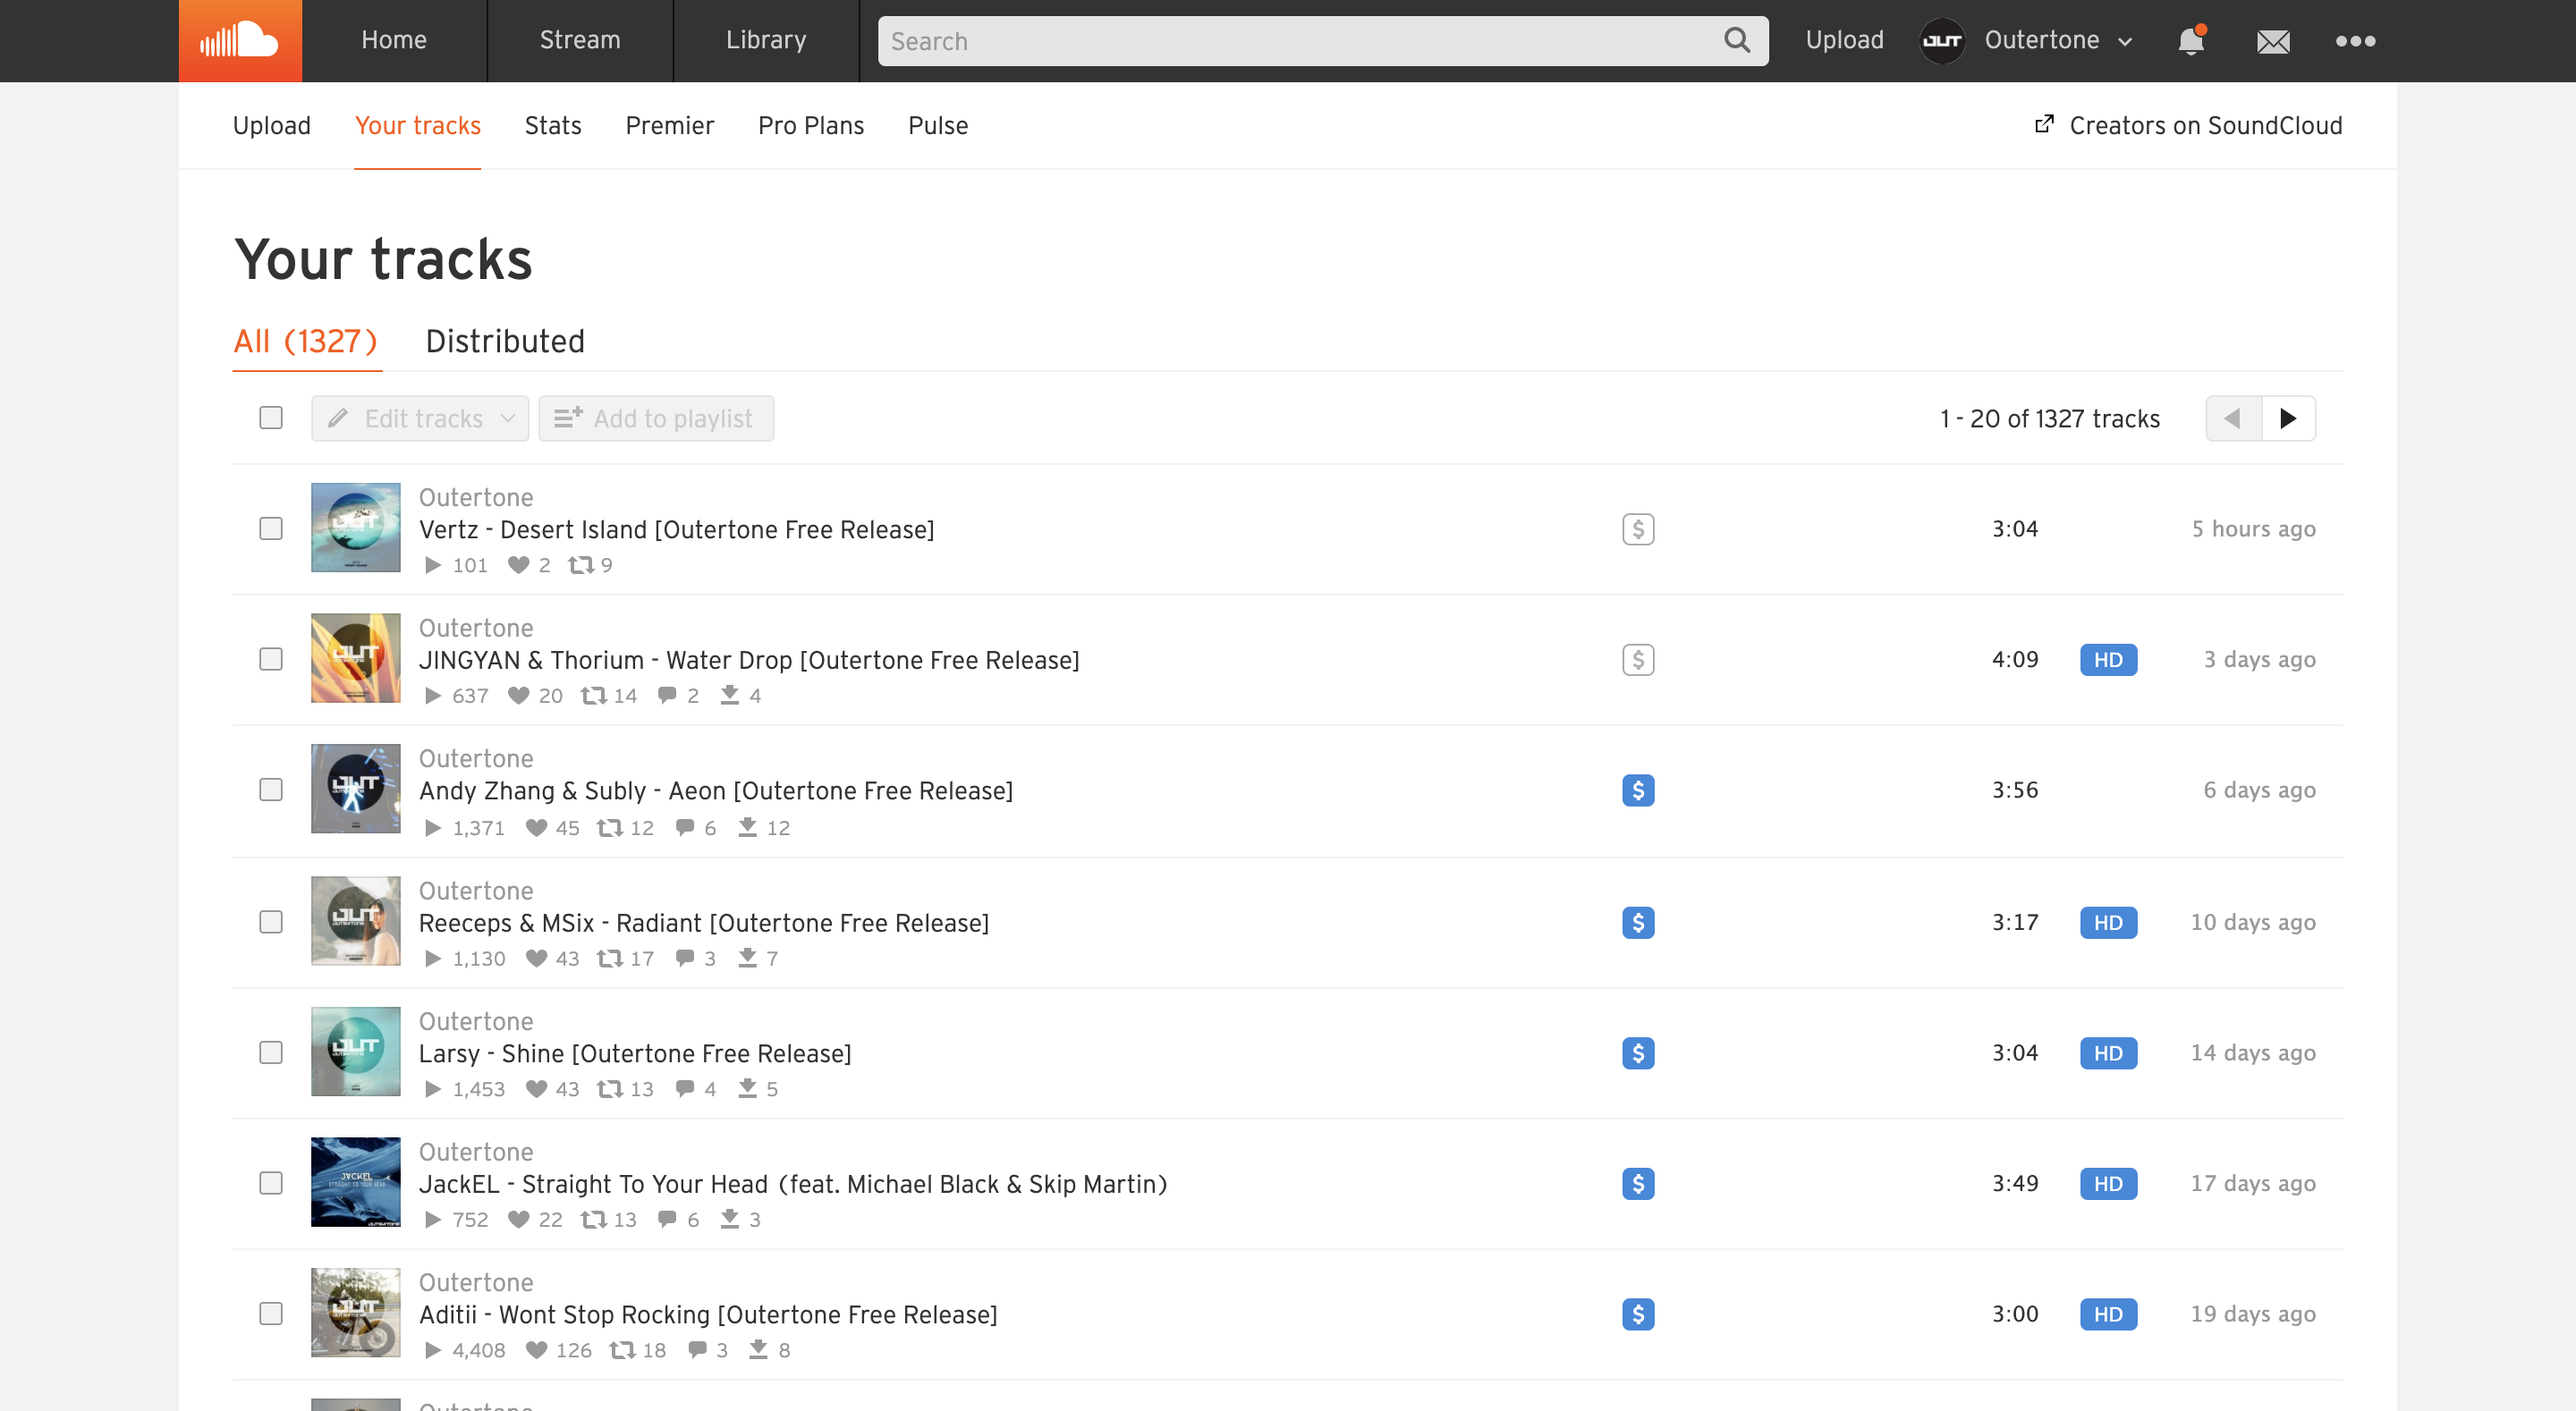Click the HD badge on Water Drop track

point(2108,659)
